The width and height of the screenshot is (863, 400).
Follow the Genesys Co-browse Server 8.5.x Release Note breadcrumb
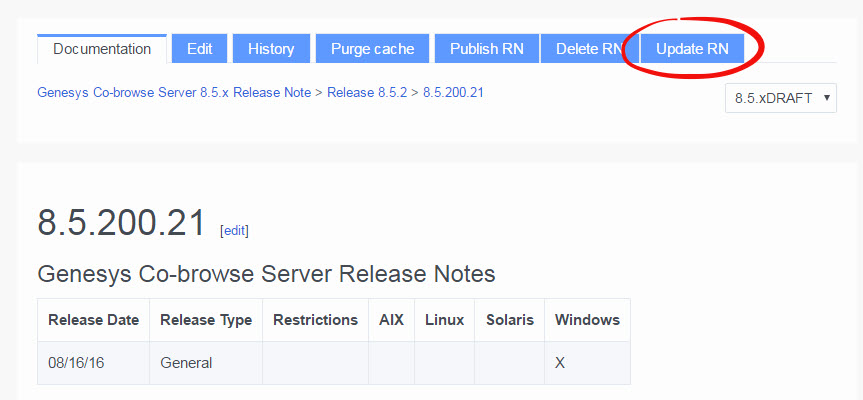[x=174, y=92]
